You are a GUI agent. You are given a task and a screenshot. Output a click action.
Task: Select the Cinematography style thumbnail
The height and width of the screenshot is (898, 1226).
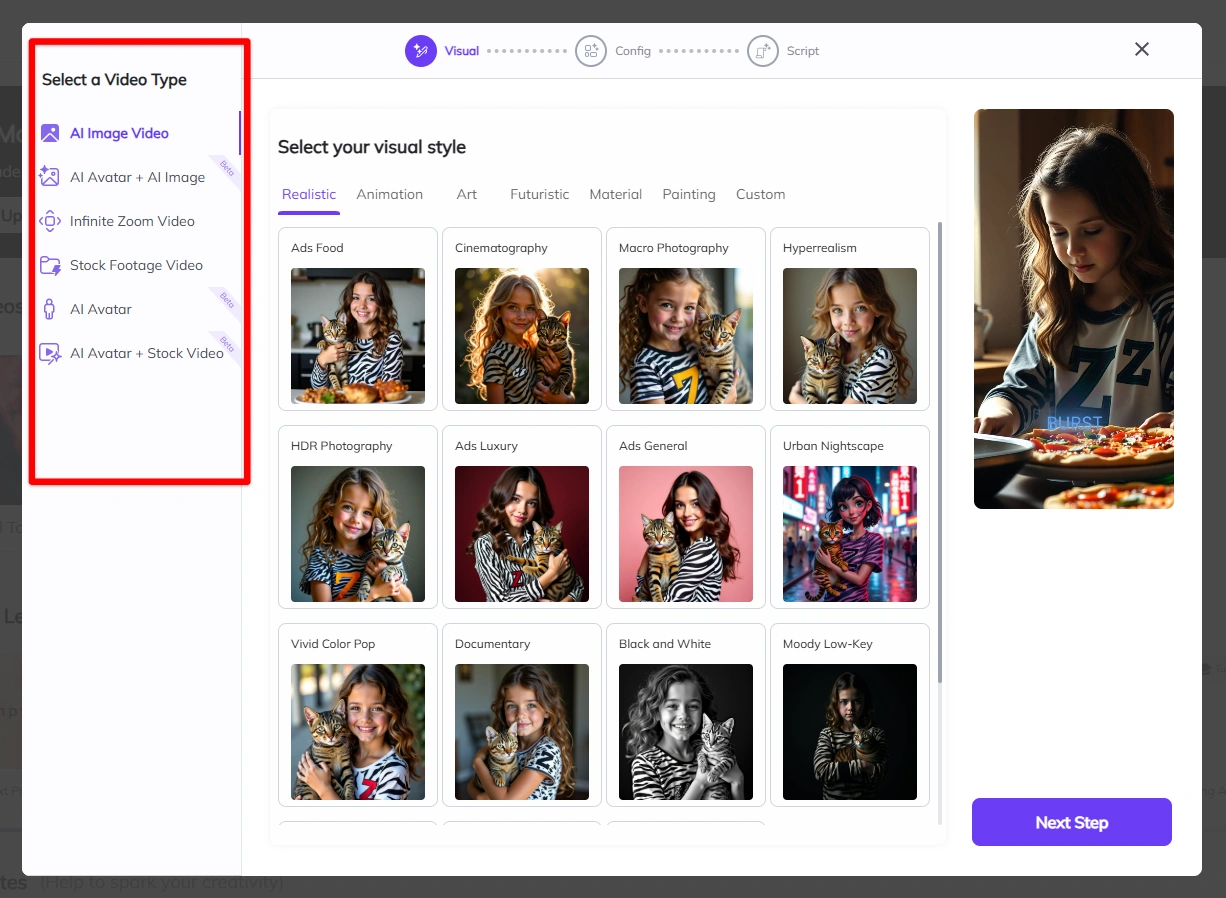tap(522, 336)
